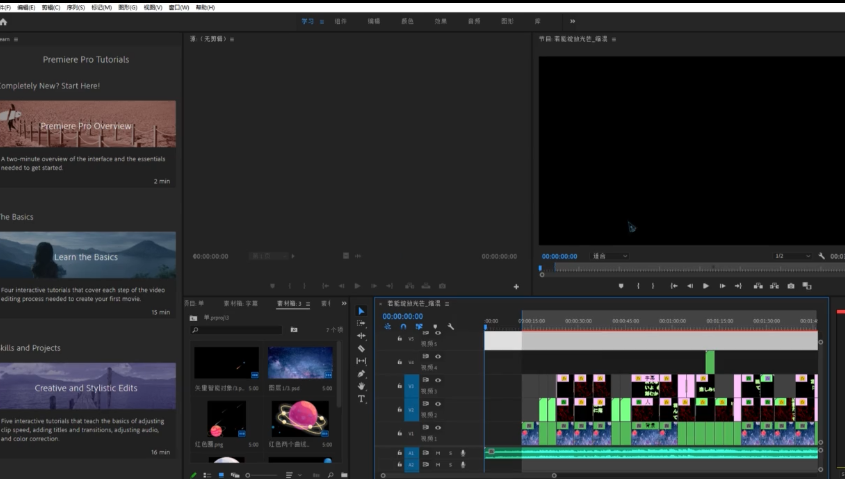Open timeline display settings wrench
The width and height of the screenshot is (845, 479).
pyautogui.click(x=451, y=327)
